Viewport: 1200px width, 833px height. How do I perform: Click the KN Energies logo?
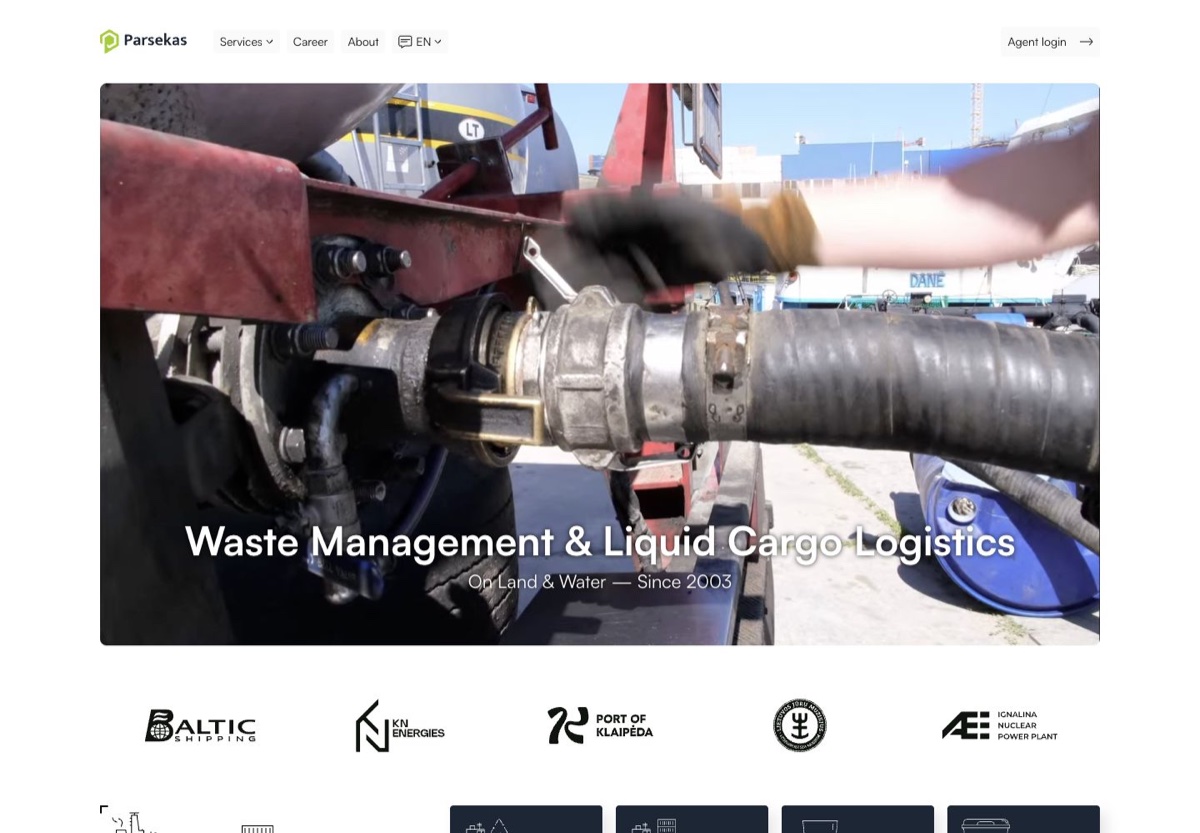(400, 726)
